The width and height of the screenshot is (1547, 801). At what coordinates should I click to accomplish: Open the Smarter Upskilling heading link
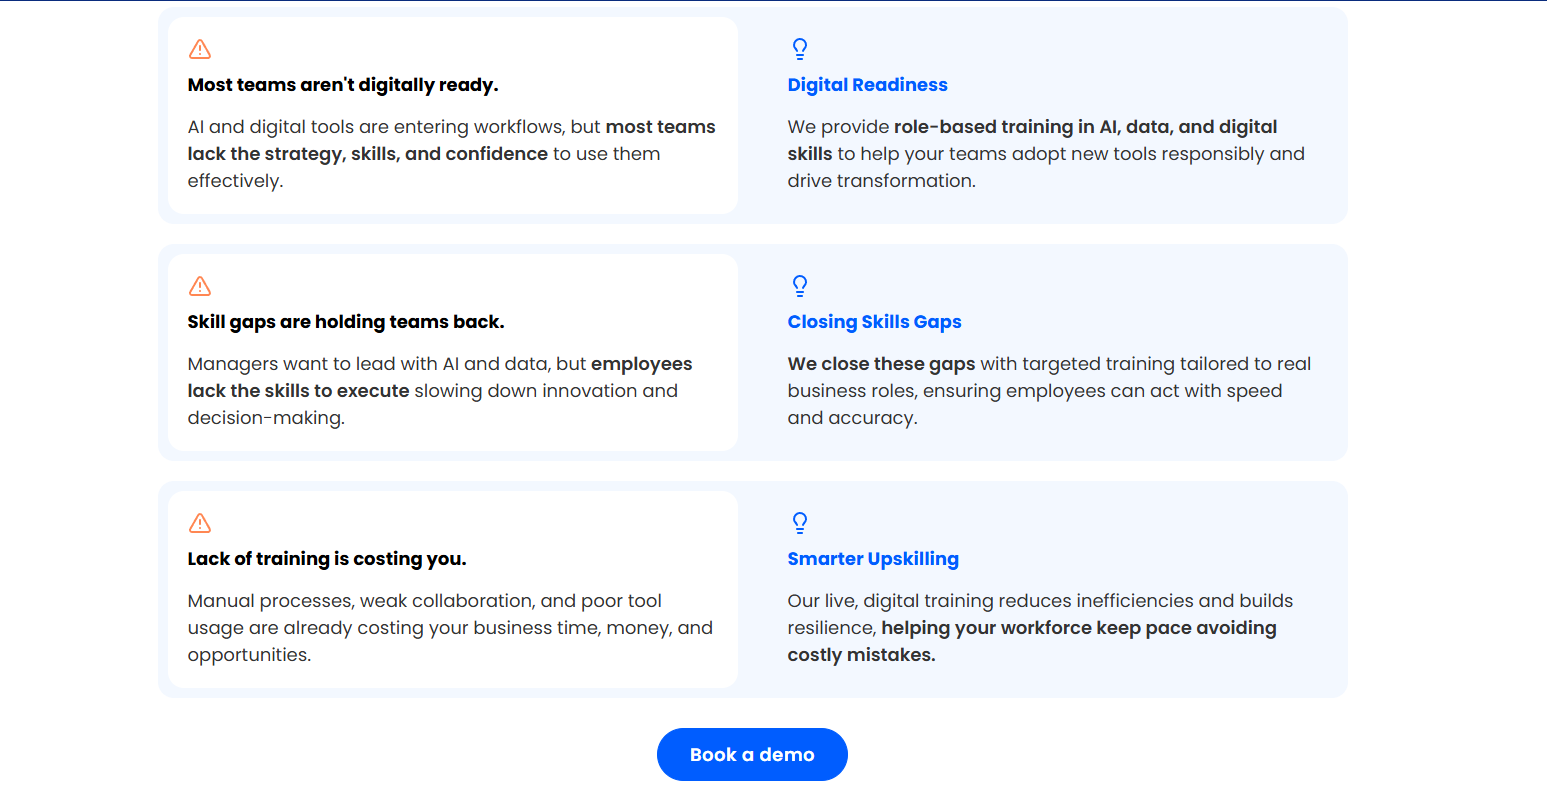[873, 559]
